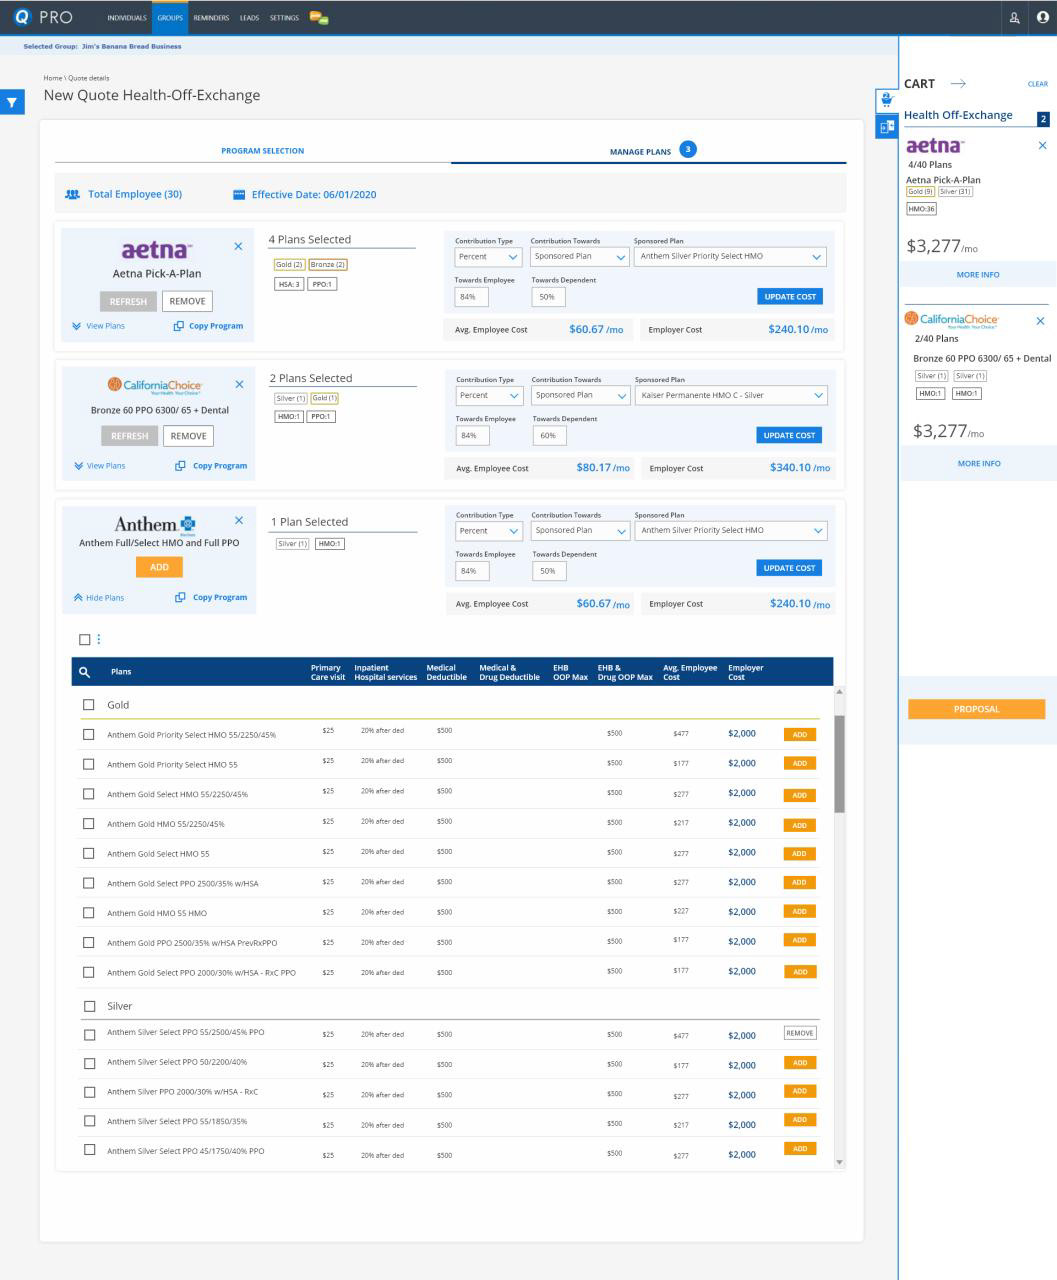Image resolution: width=1057 pixels, height=1280 pixels.
Task: Remove Aetna program with X icon
Action: (x=238, y=246)
